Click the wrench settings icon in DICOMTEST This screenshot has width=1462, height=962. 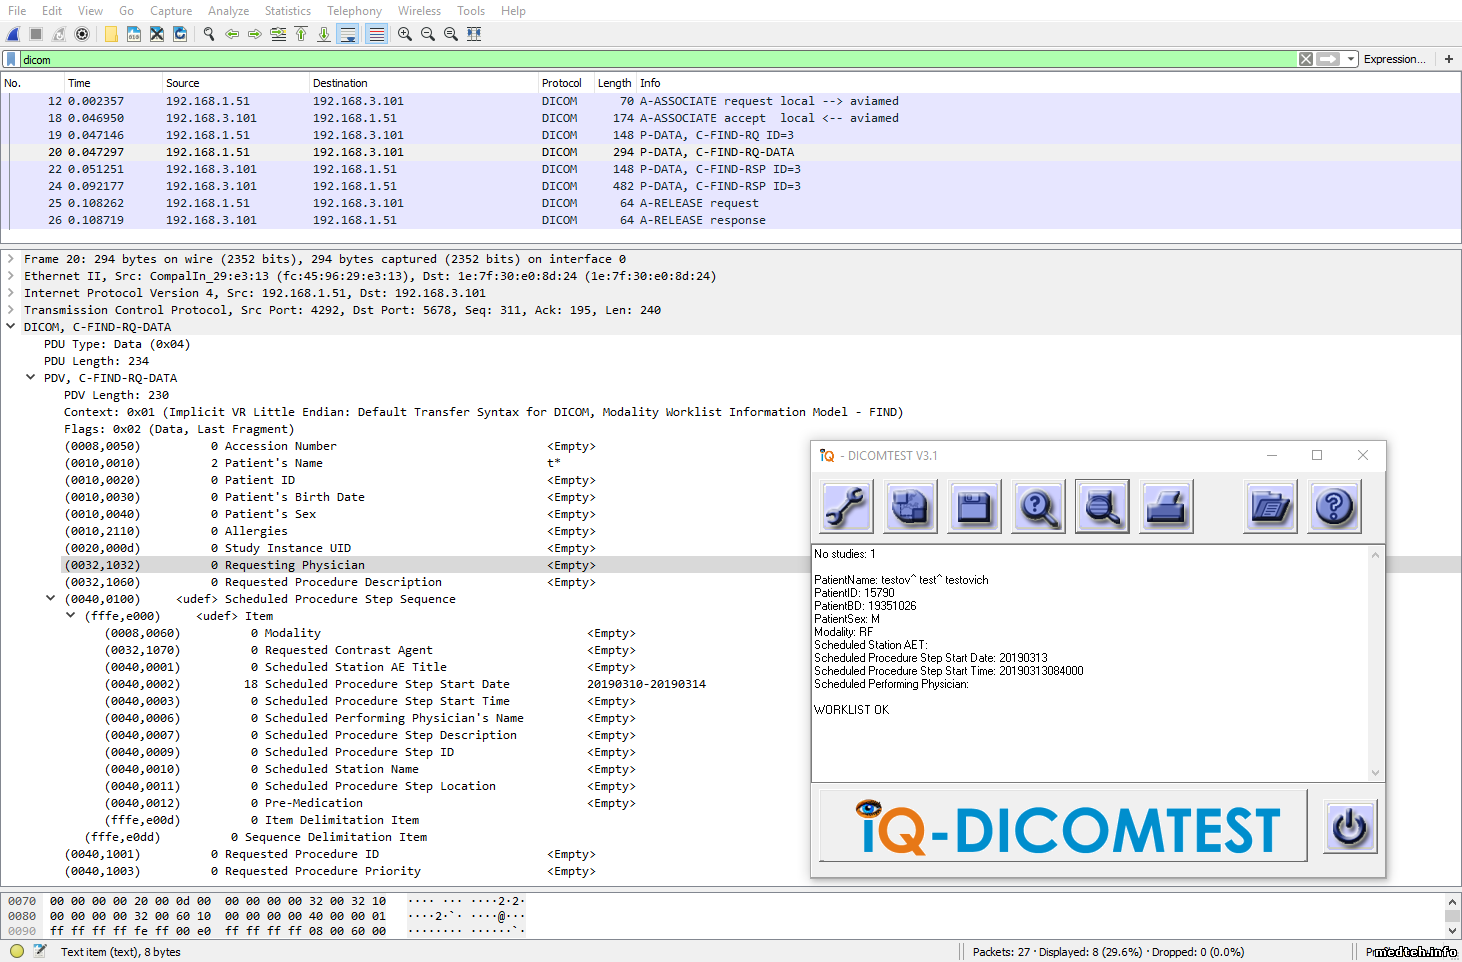pyautogui.click(x=846, y=507)
